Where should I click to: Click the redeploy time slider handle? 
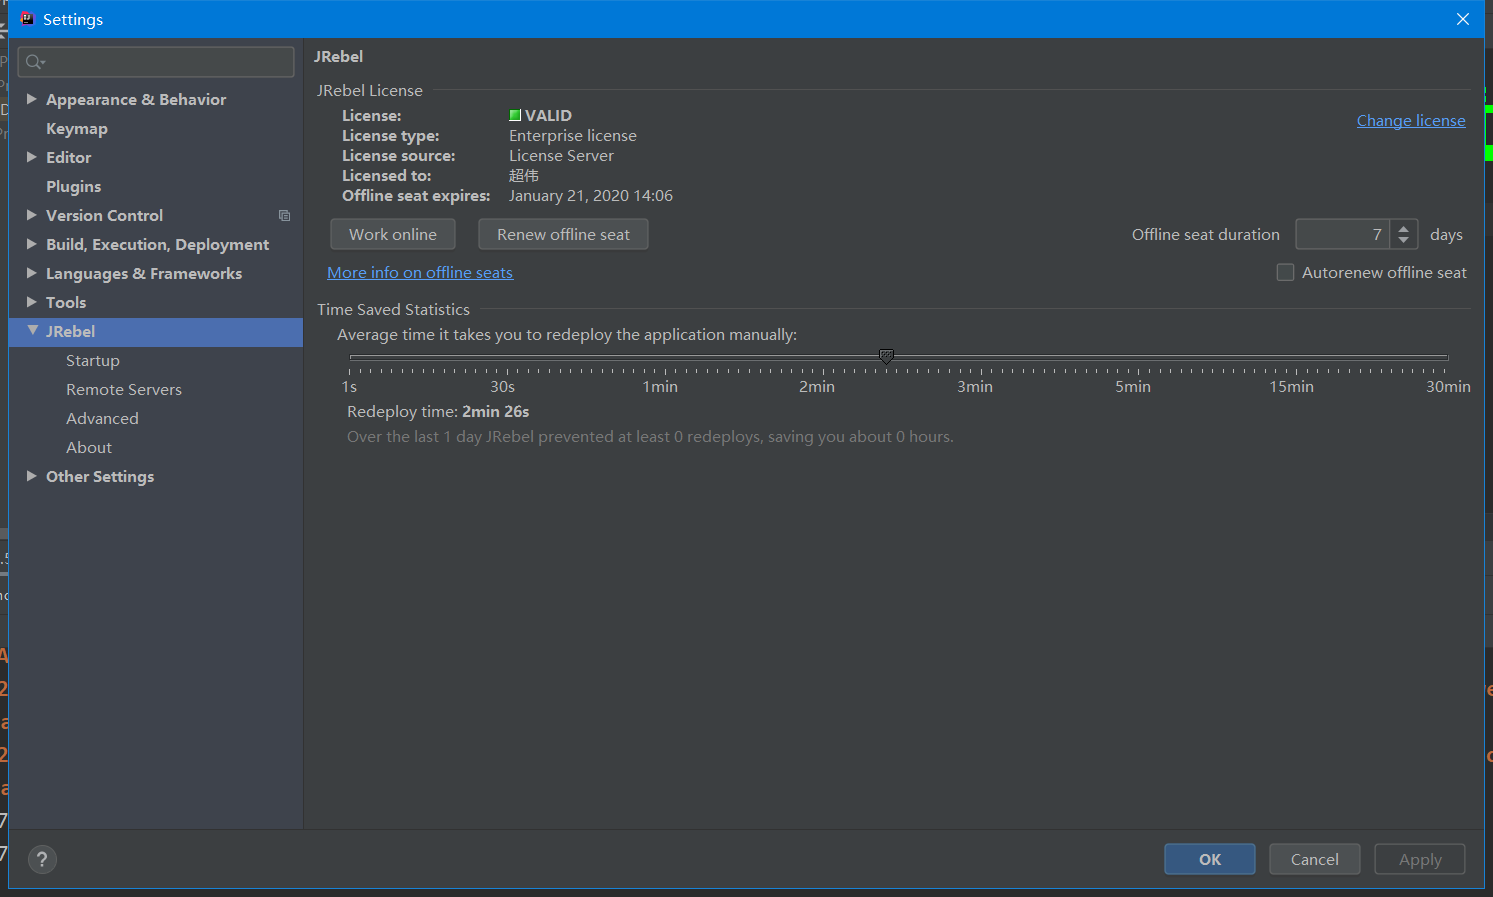click(x=886, y=356)
